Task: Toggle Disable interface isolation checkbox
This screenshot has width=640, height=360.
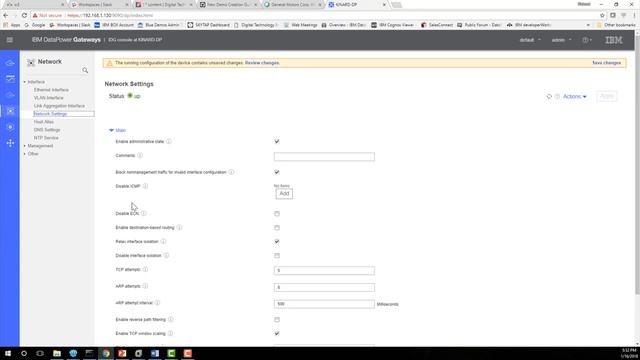Action: point(277,256)
